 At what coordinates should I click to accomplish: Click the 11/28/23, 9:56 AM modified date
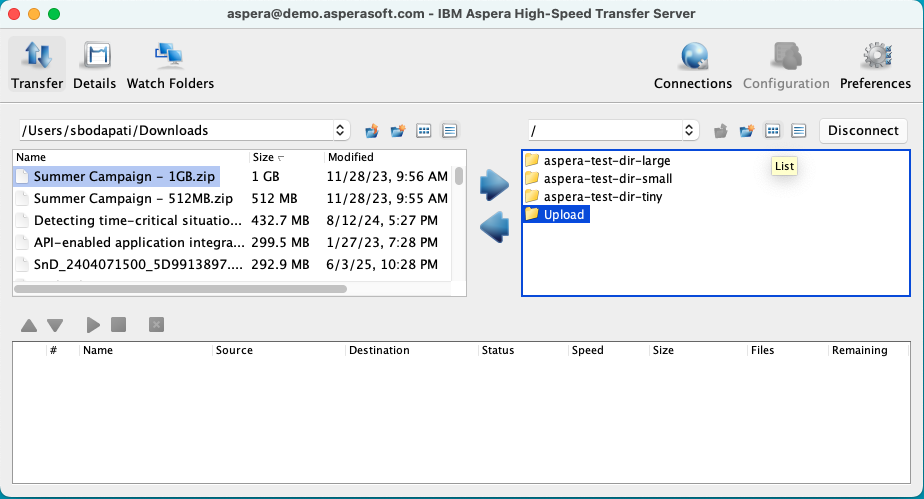tap(387, 176)
